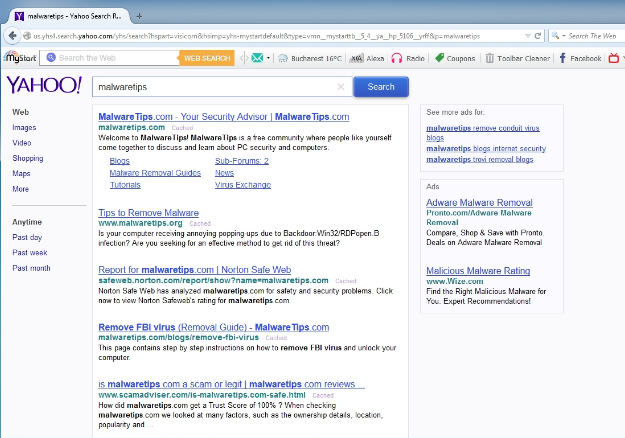Open the Radio headphones toolbar item
Screen dimensions: 625x438
(408, 58)
